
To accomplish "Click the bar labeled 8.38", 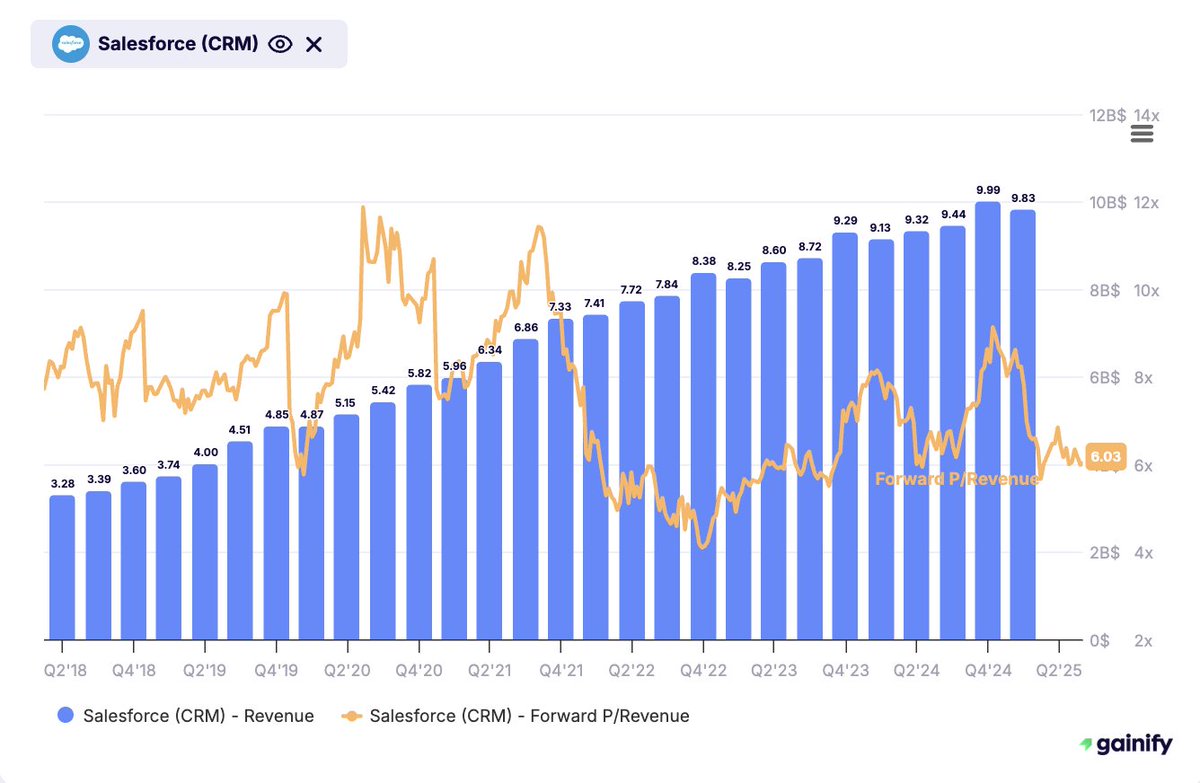I will 703,457.
